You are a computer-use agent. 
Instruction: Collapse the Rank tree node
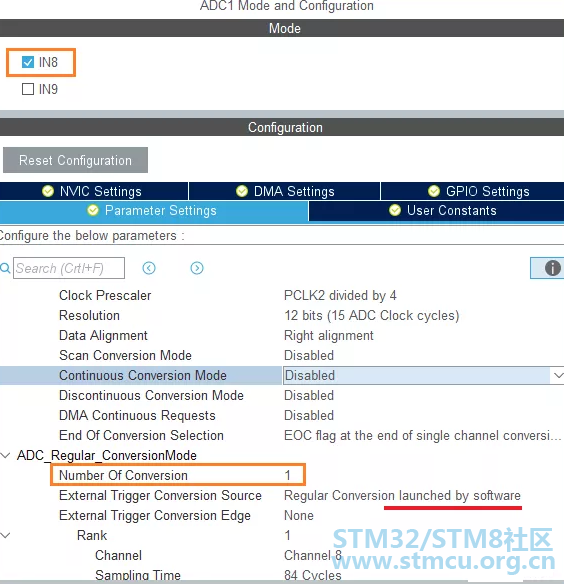click(5, 535)
